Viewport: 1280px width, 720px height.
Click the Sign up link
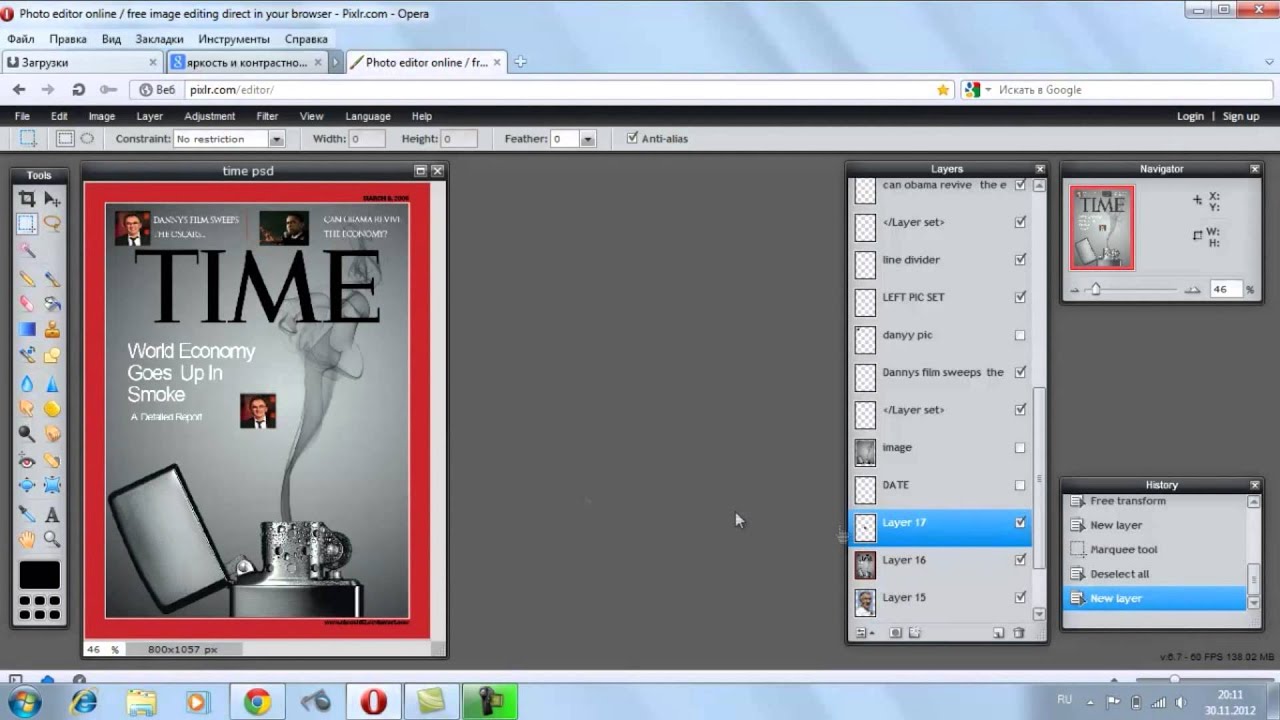tap(1241, 116)
